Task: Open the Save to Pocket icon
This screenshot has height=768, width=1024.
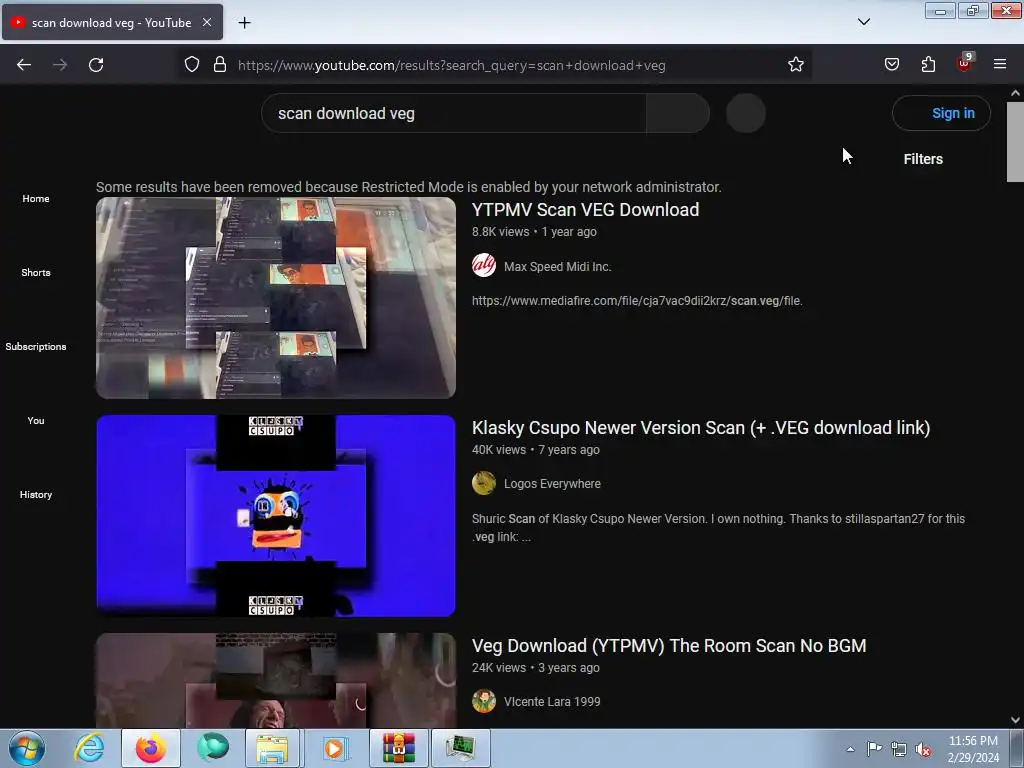Action: click(x=891, y=64)
